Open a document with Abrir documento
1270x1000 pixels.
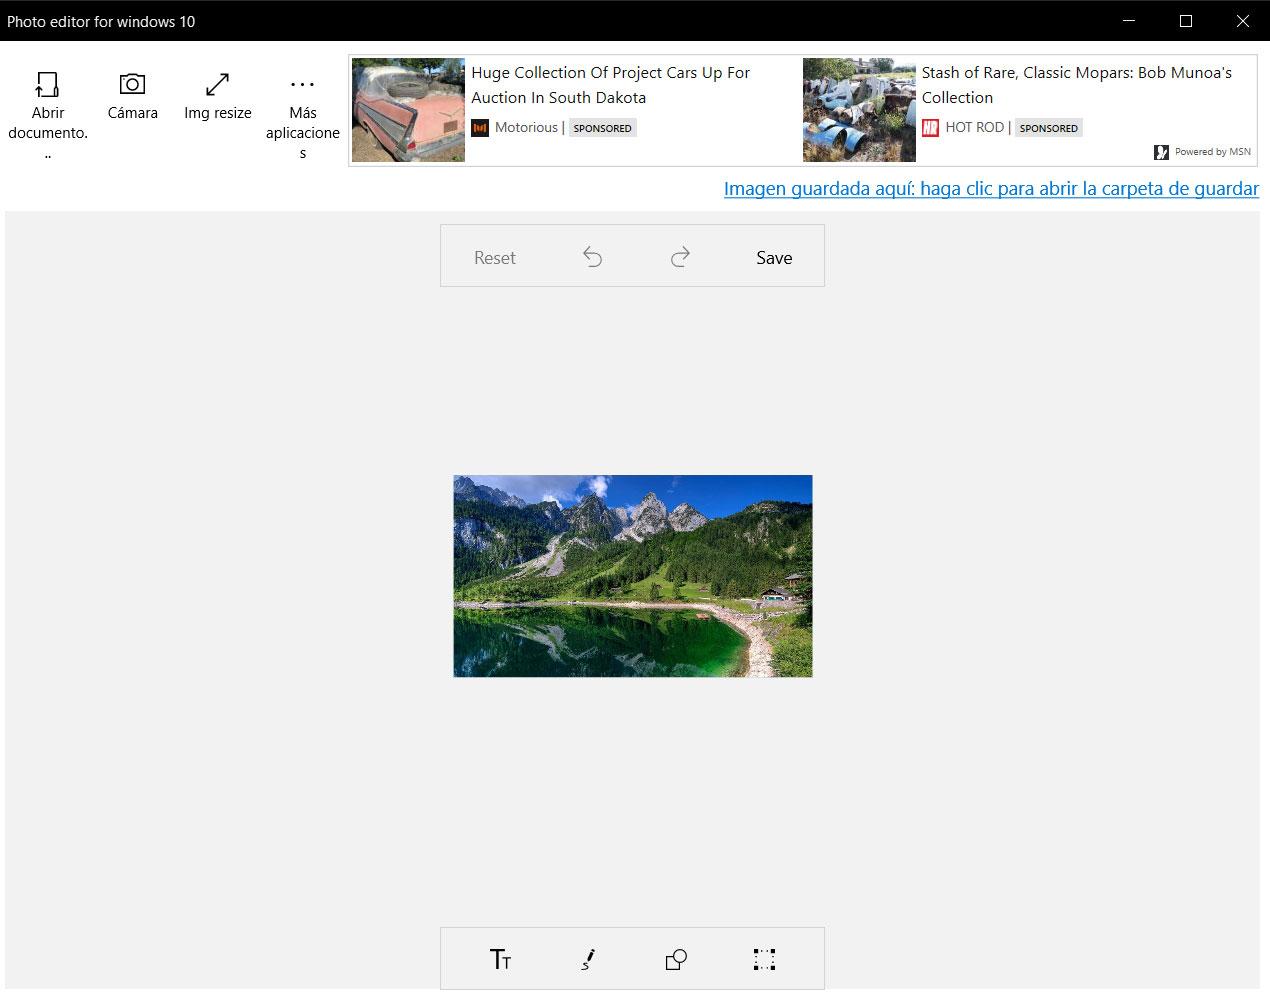click(x=47, y=115)
